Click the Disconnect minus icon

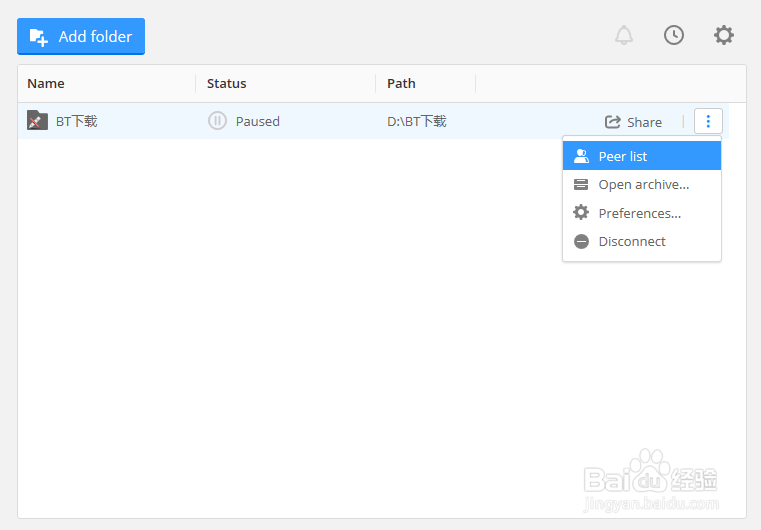coord(581,241)
